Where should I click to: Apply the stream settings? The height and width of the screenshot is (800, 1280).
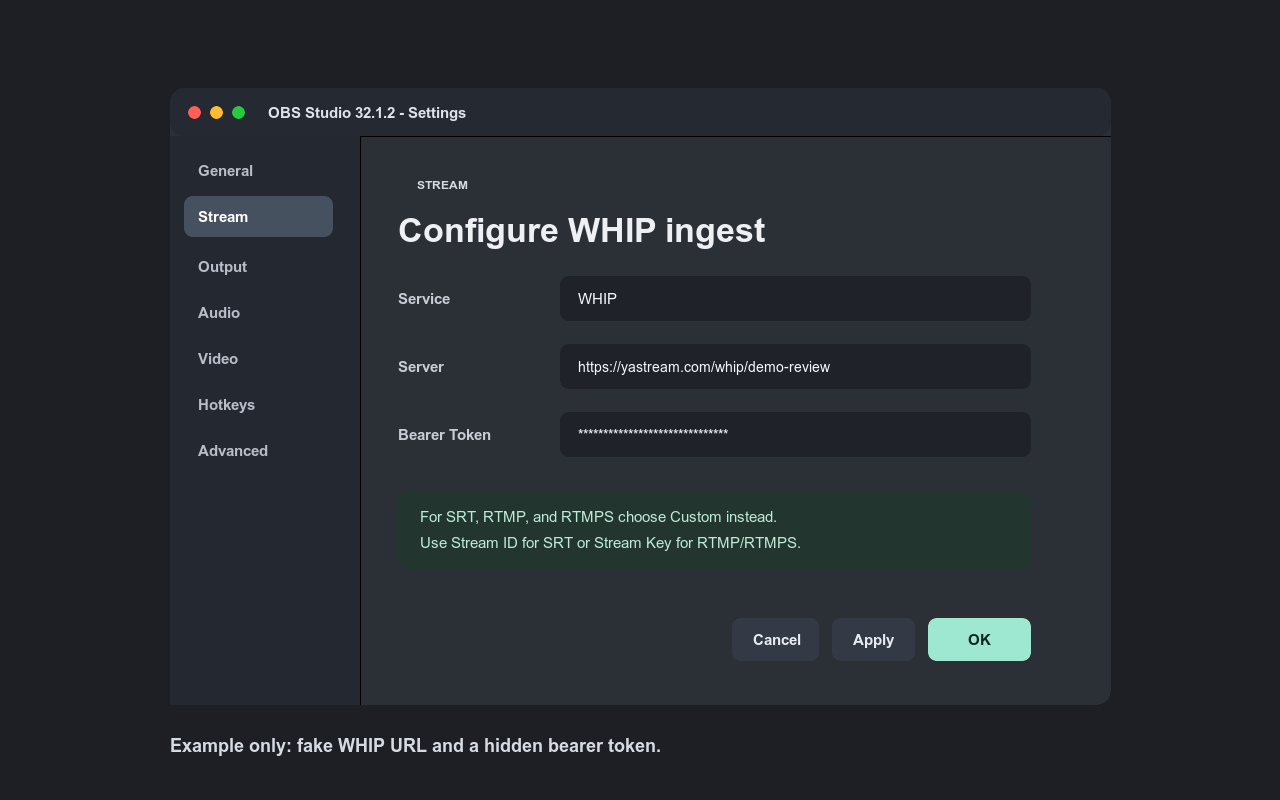coord(873,640)
